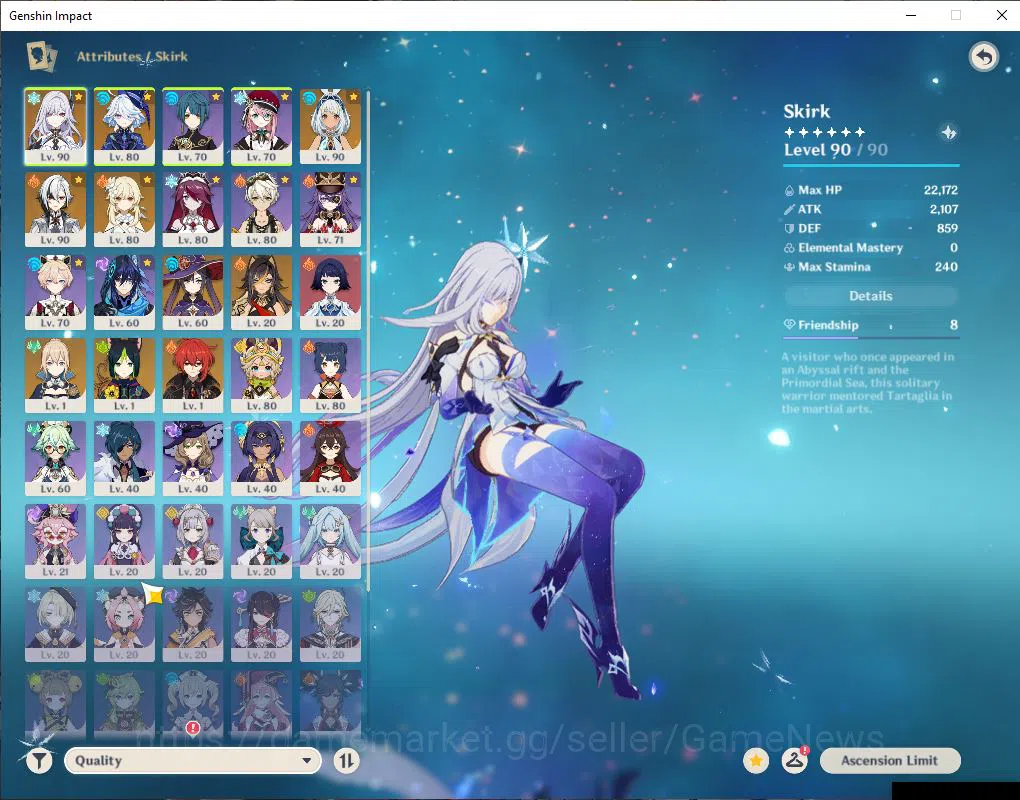Open the outfit hanger icon
Screen dimensions: 1020x800
coord(794,760)
